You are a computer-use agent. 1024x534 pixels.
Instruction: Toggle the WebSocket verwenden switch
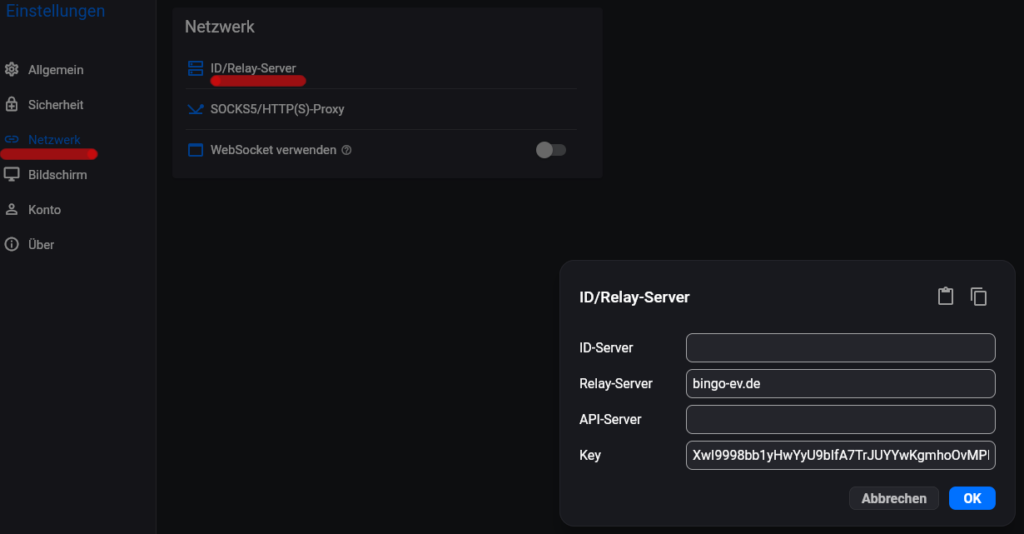(x=550, y=150)
